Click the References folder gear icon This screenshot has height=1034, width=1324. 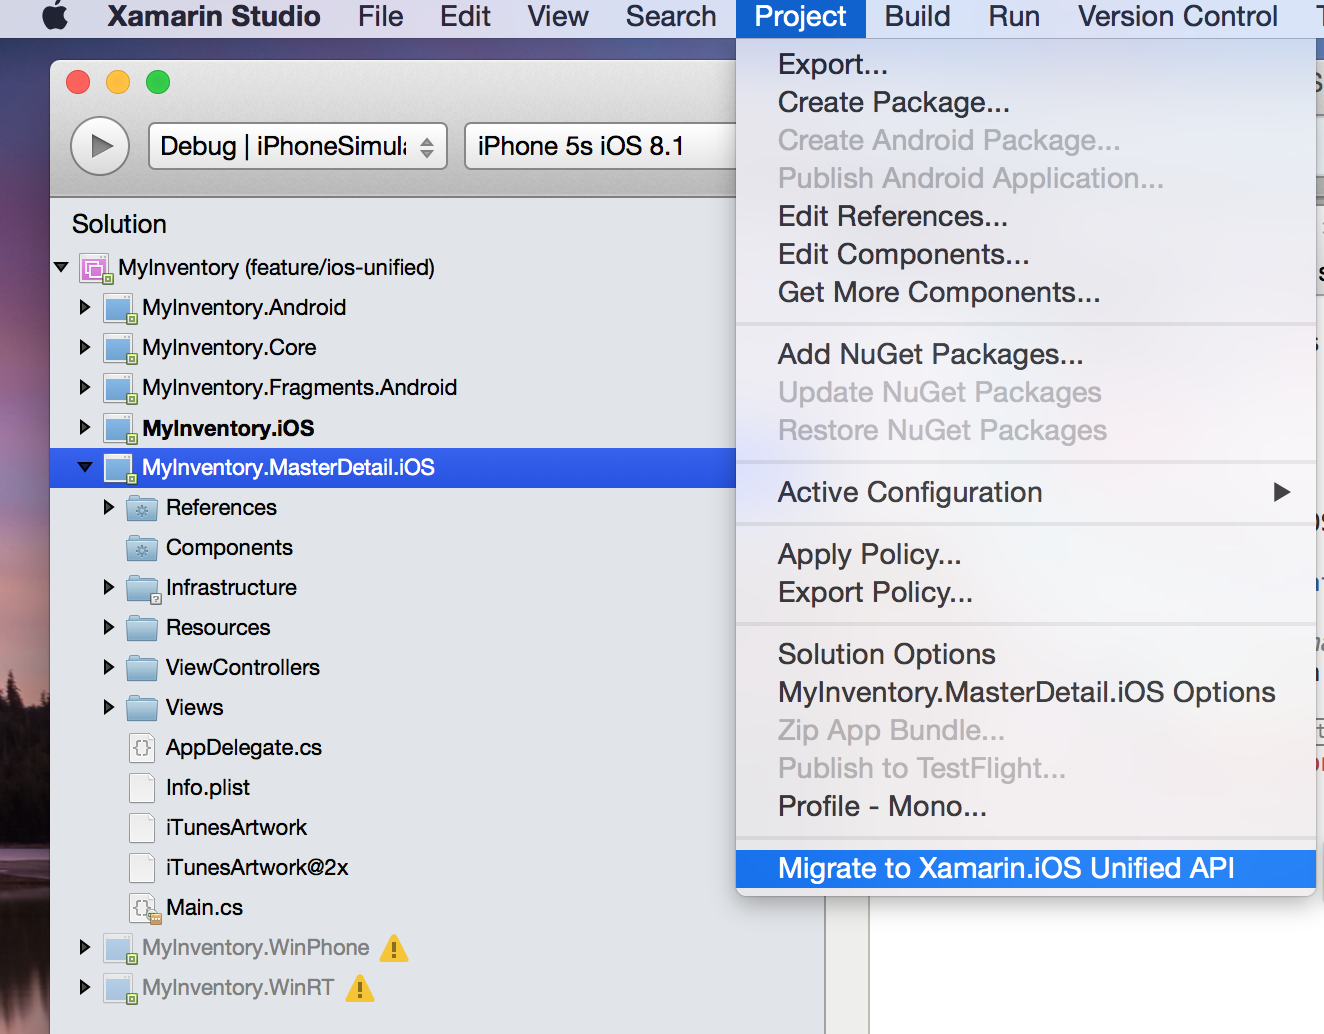143,508
